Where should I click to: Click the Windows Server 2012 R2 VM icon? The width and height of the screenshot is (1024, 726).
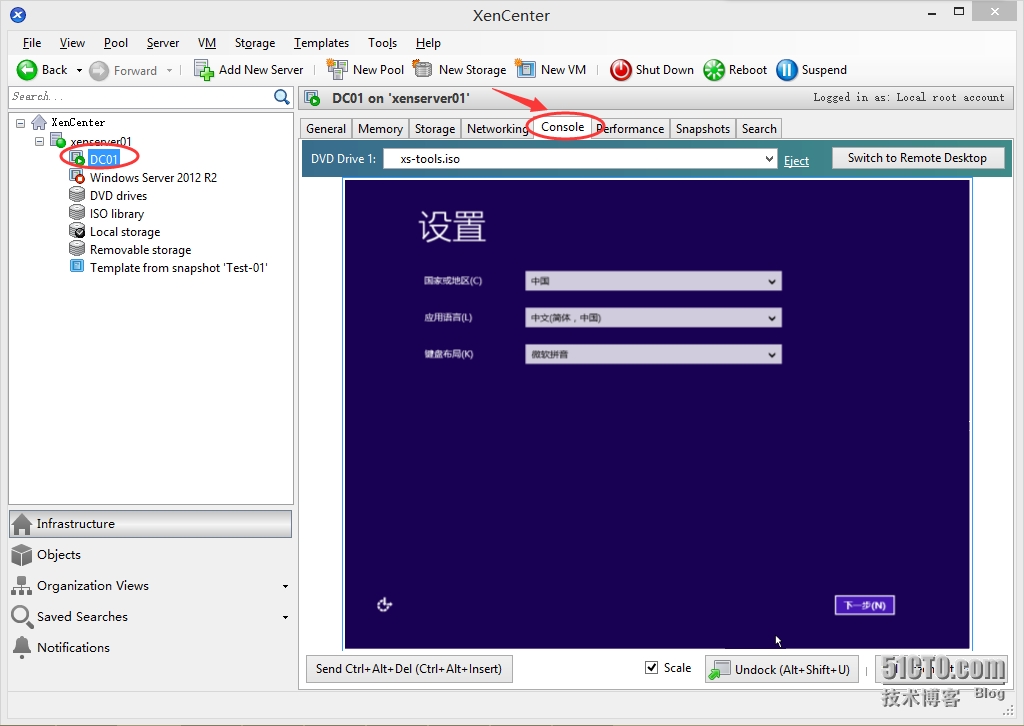pos(77,177)
